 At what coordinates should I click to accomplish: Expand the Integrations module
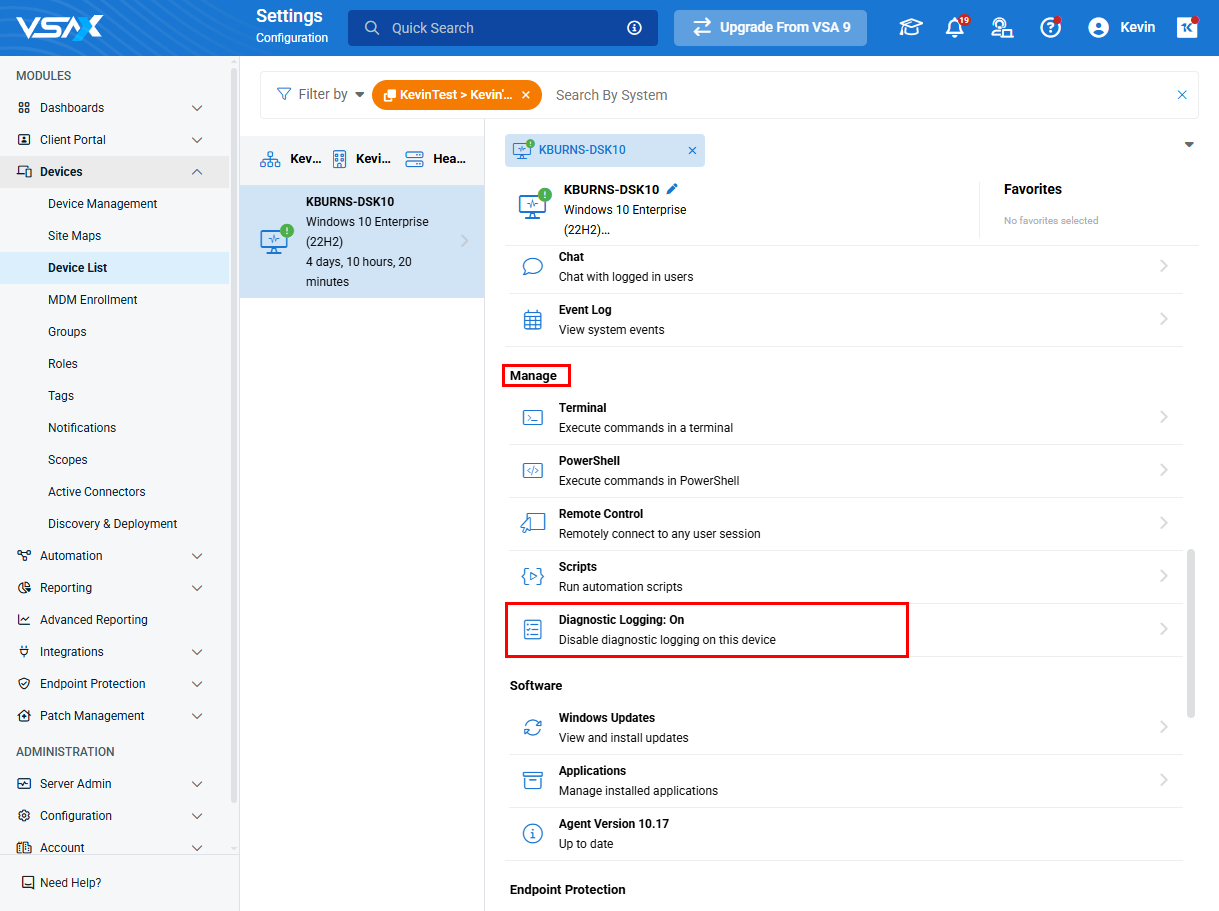click(197, 652)
